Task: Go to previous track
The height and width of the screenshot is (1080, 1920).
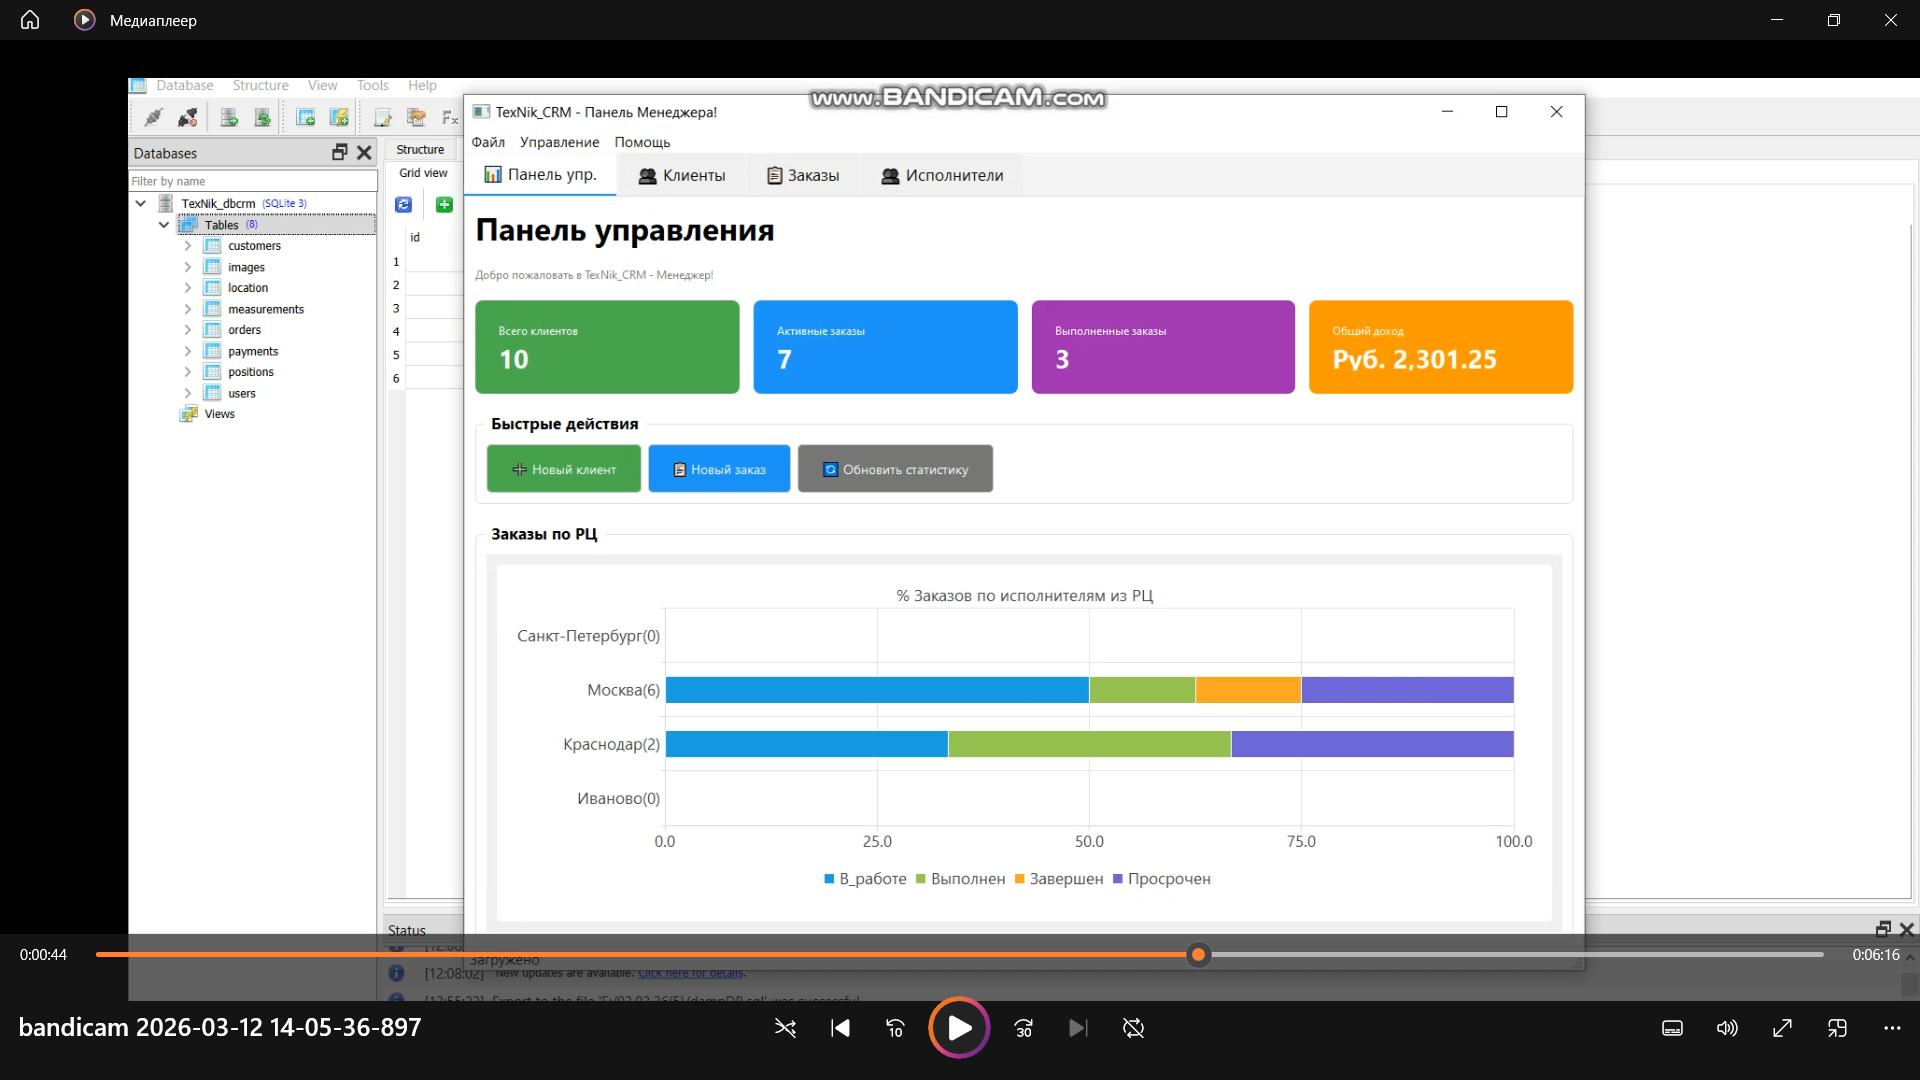Action: [840, 1028]
